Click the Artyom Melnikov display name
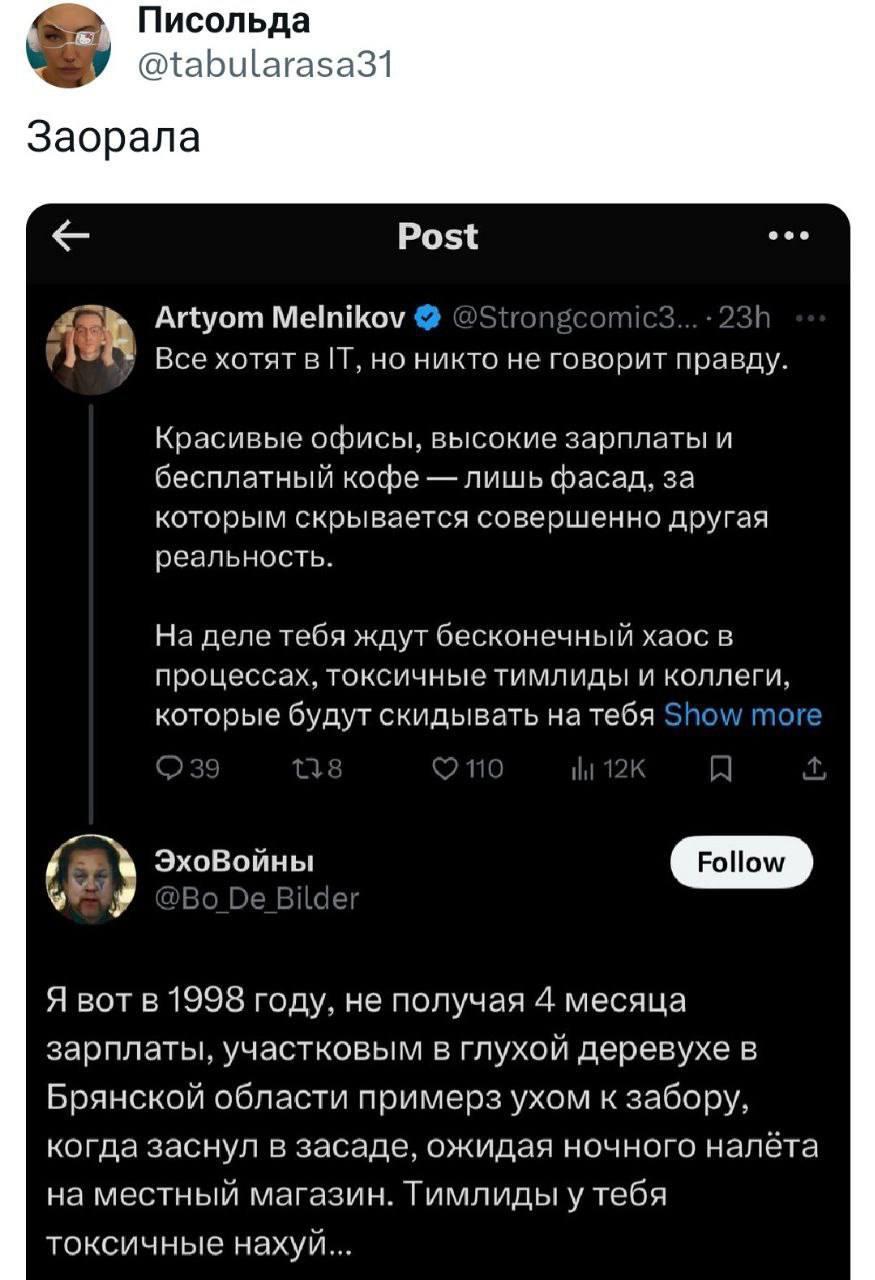875x1280 pixels. click(x=281, y=320)
